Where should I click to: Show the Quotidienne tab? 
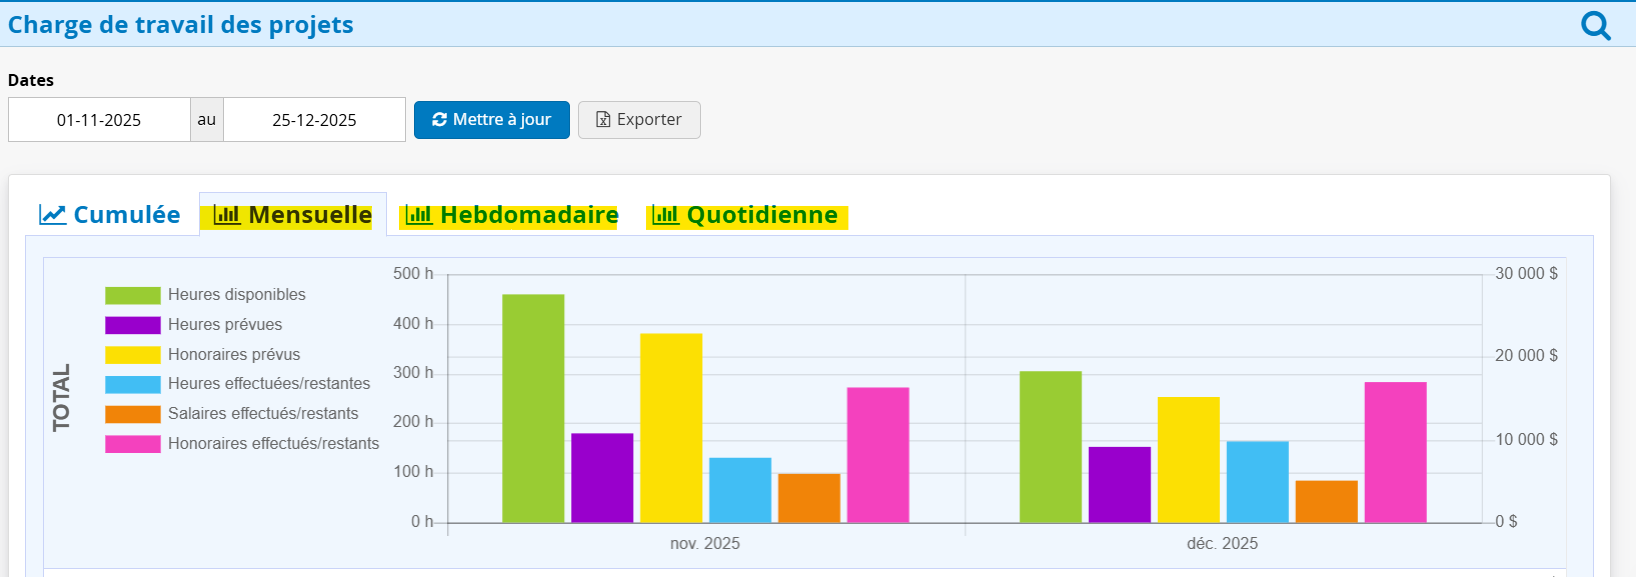click(x=745, y=215)
